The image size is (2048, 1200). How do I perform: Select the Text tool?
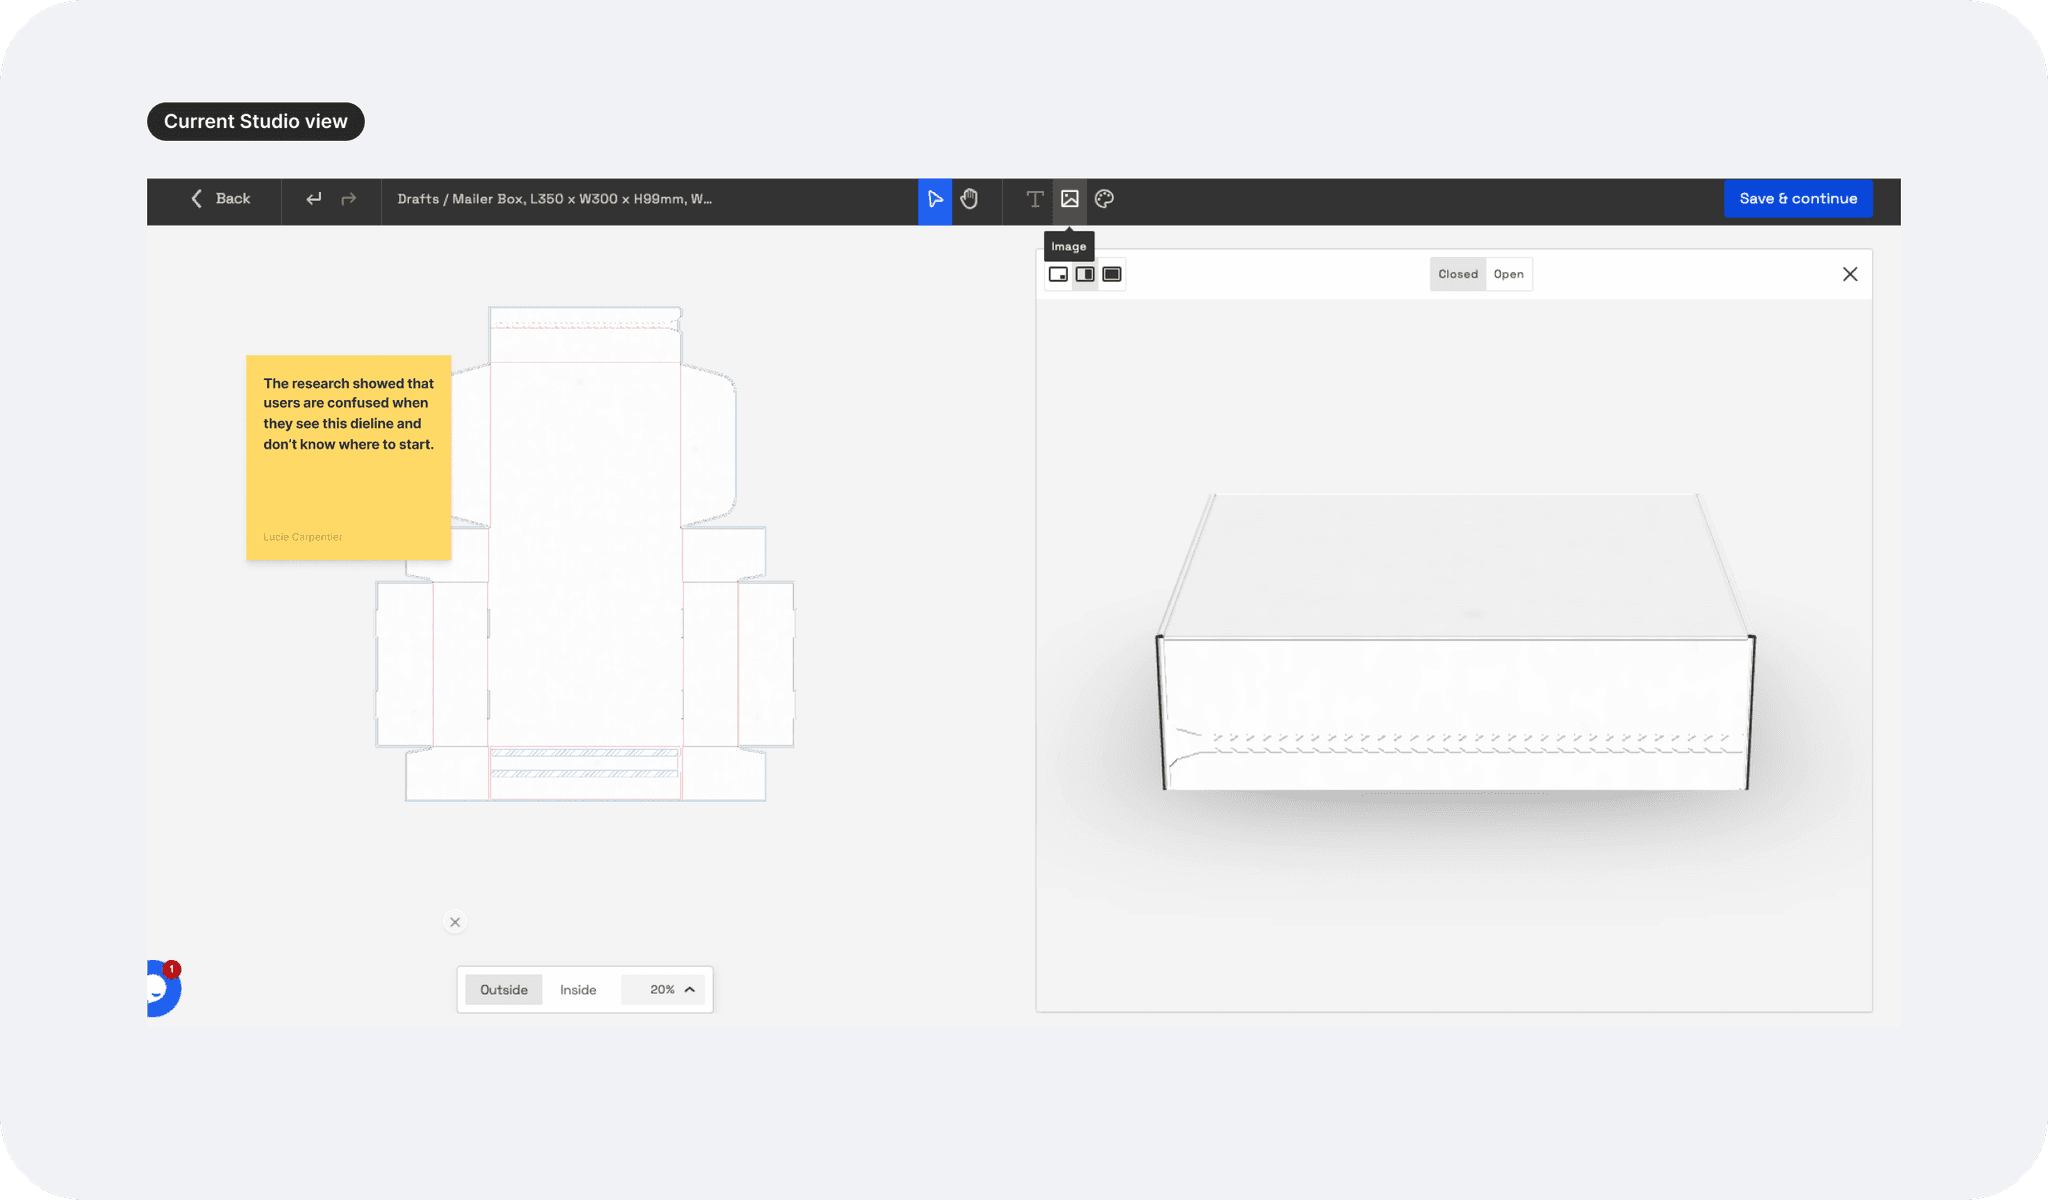(x=1035, y=199)
